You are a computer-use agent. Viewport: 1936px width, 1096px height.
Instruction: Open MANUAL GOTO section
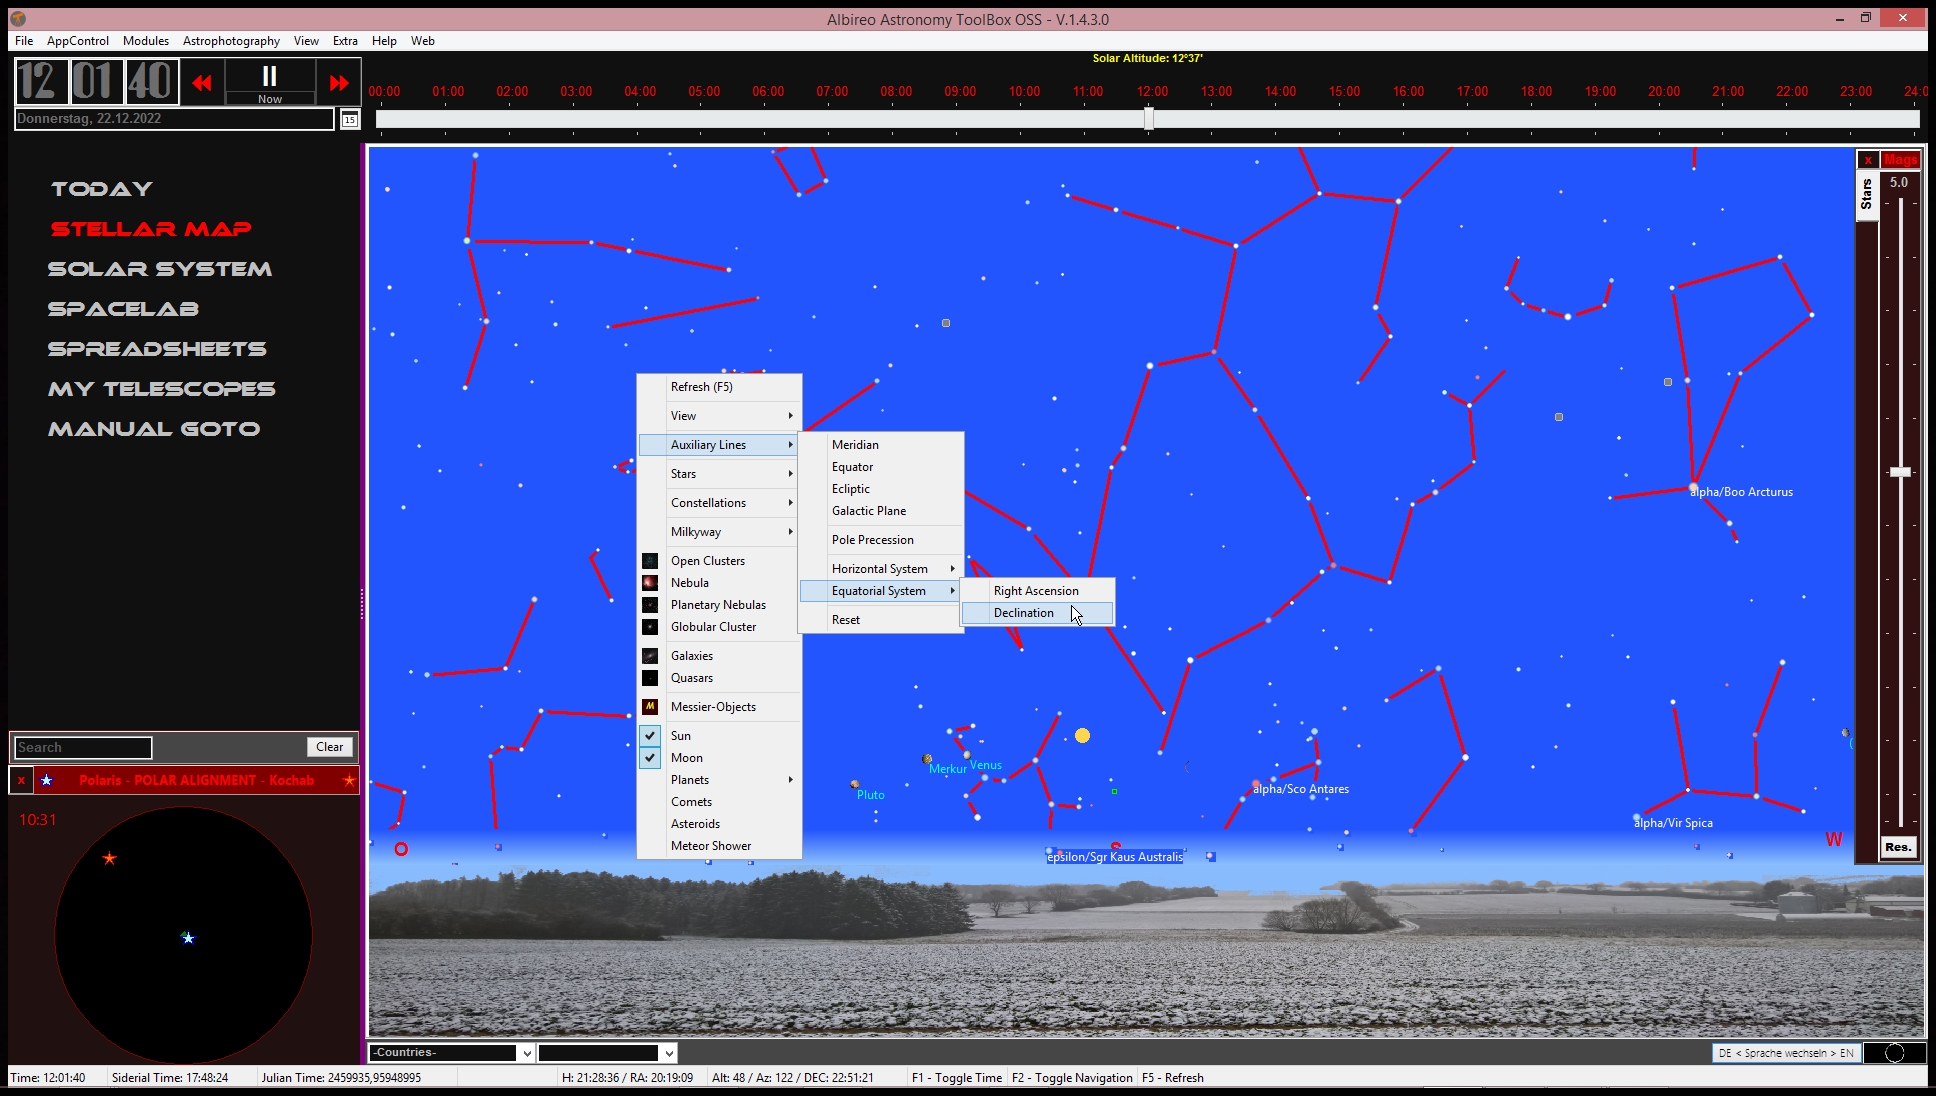(x=154, y=429)
